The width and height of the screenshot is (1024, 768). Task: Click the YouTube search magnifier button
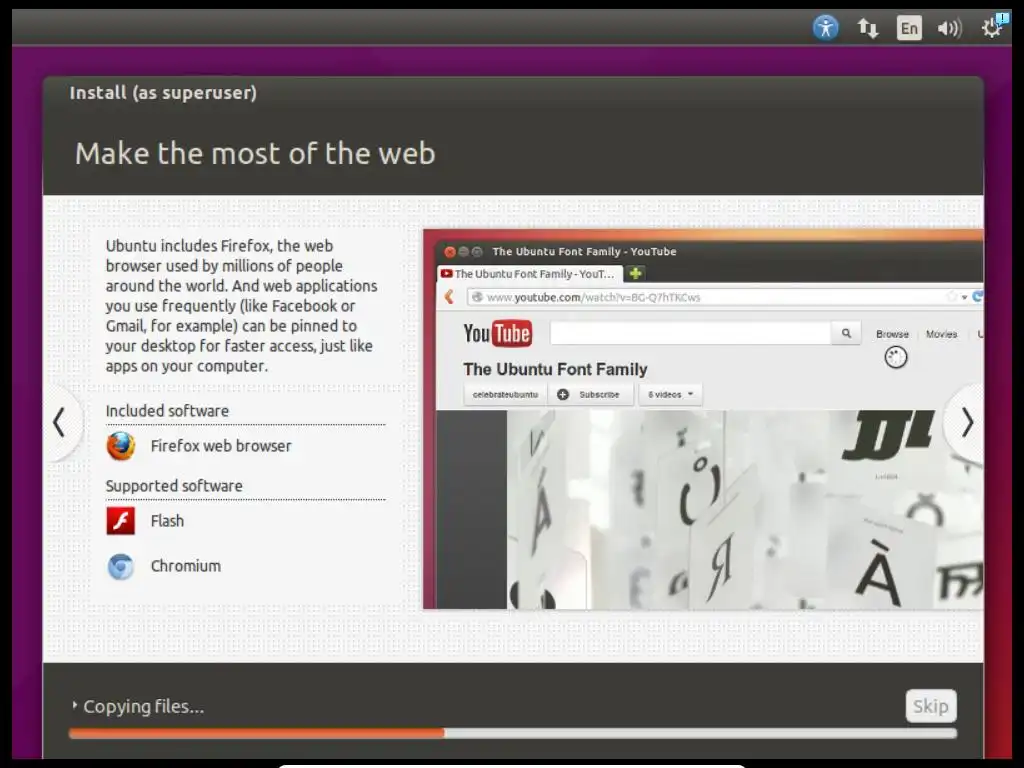[x=846, y=333]
